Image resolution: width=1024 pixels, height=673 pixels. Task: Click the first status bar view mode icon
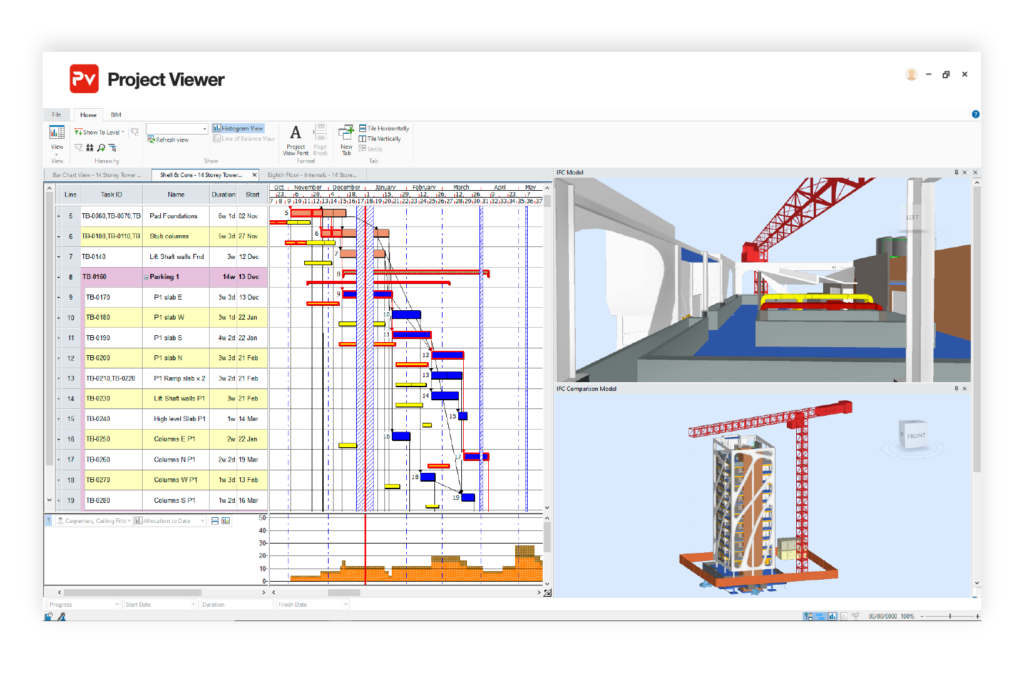(808, 616)
